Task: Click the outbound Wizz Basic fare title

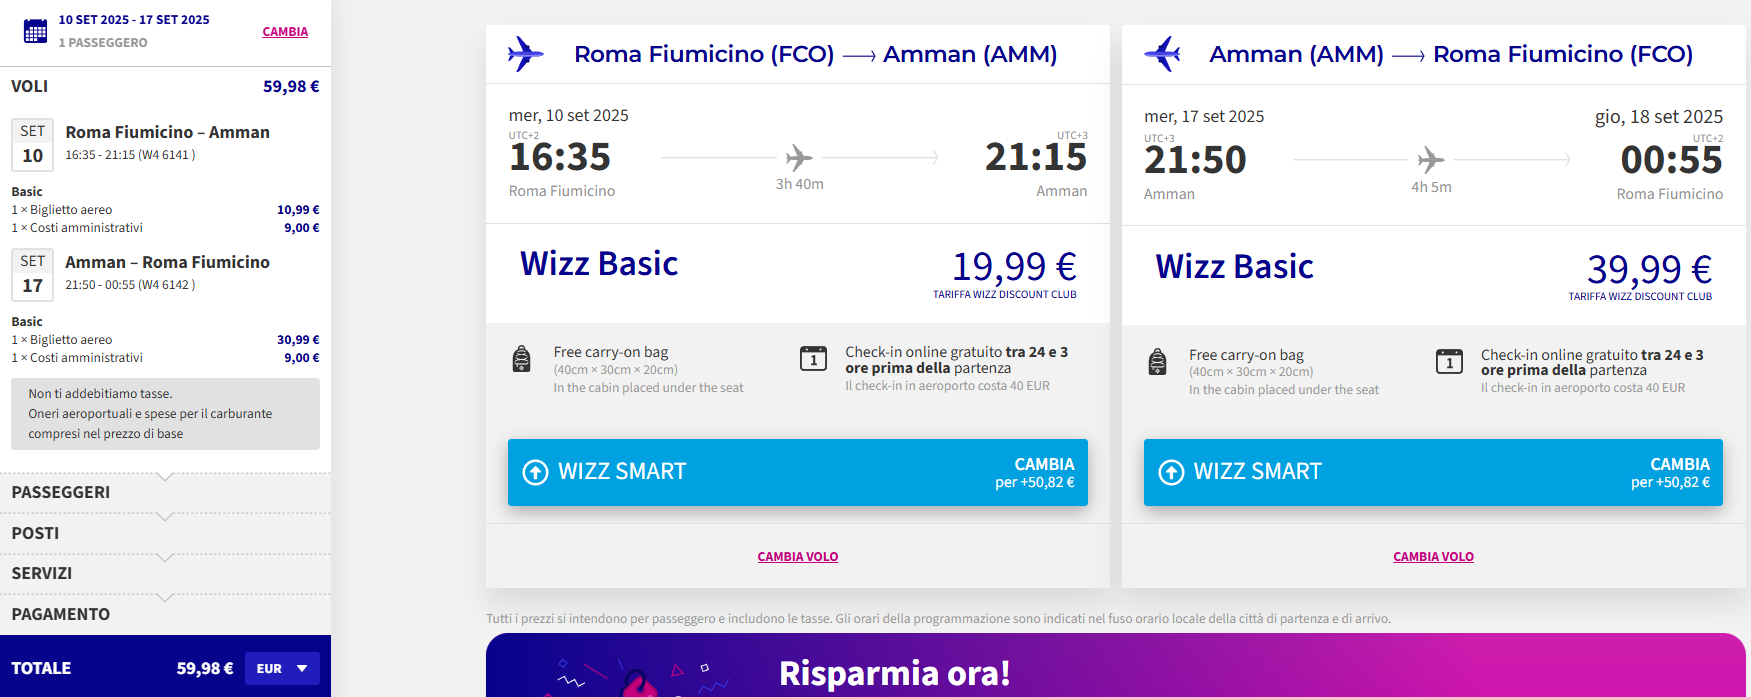Action: coord(599,264)
